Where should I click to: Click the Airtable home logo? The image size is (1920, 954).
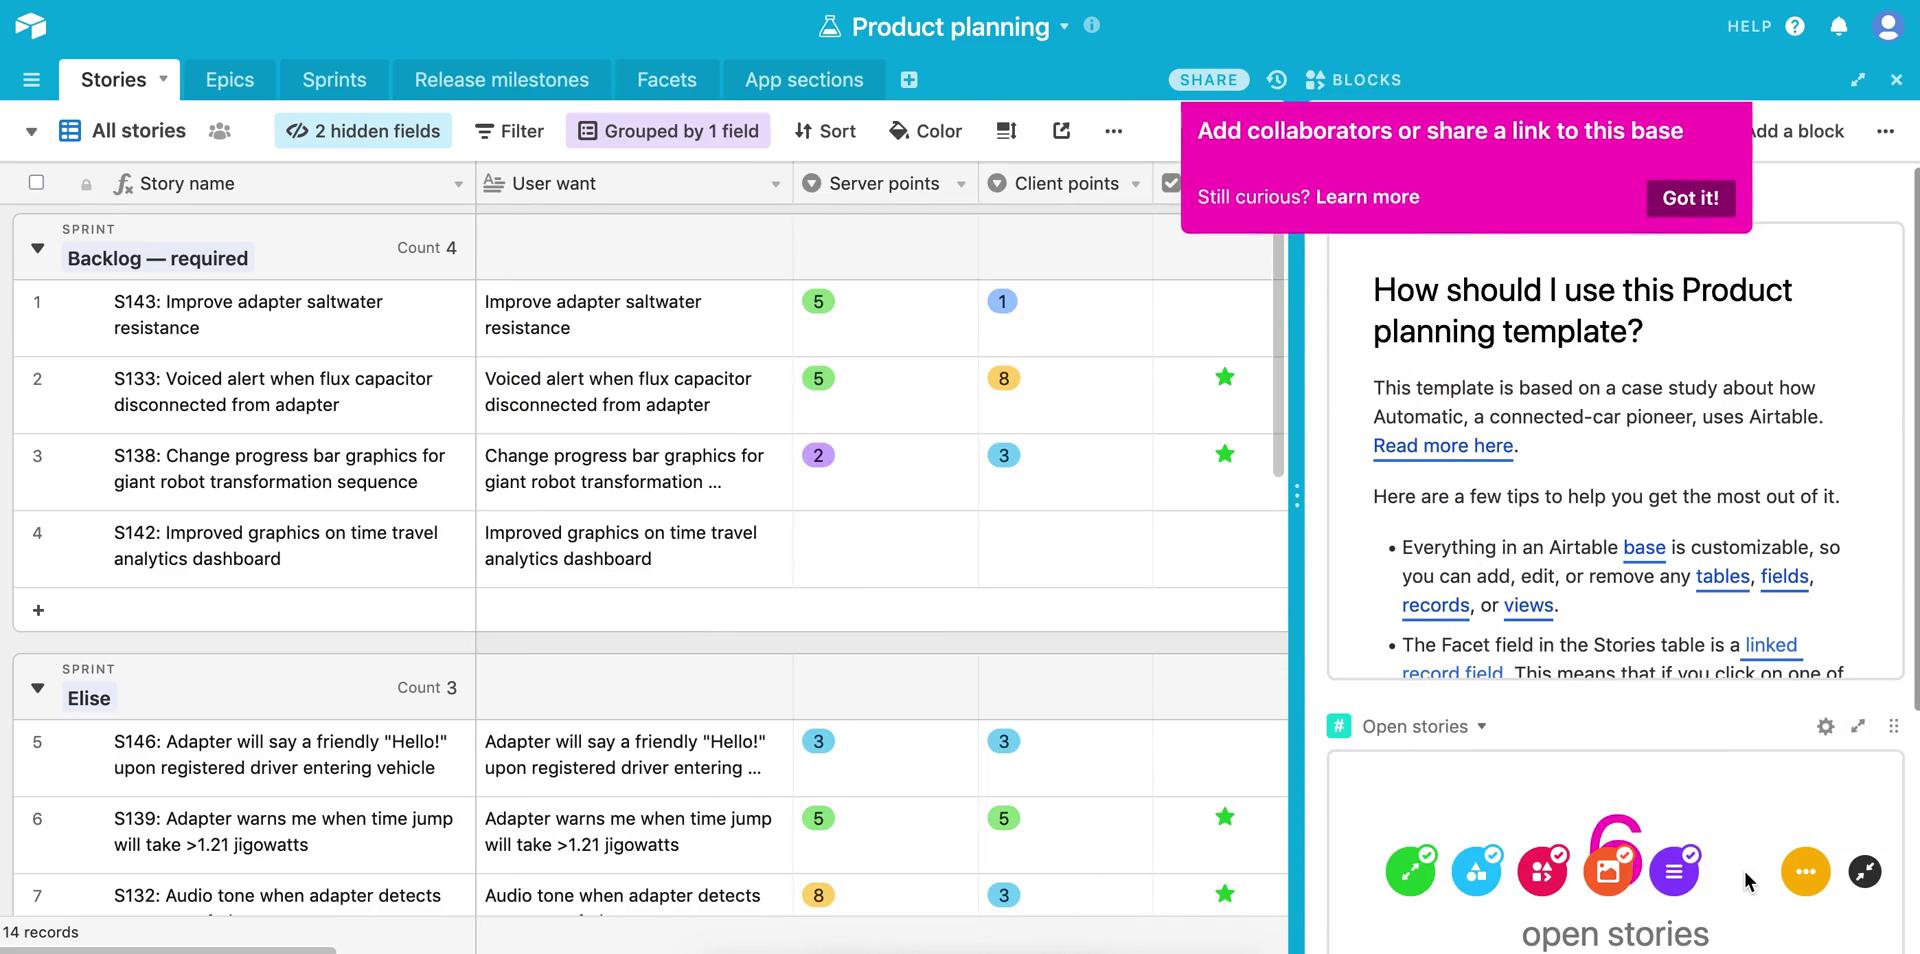tap(31, 26)
